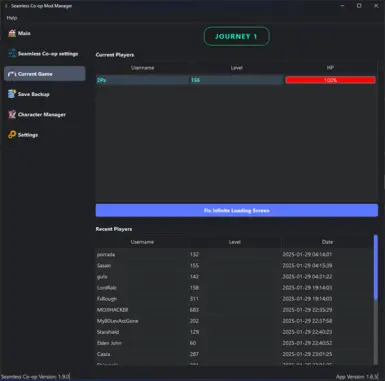Click the Seamless Co-op settings sliders icon
Image resolution: width=385 pixels, height=381 pixels.
[12, 53]
